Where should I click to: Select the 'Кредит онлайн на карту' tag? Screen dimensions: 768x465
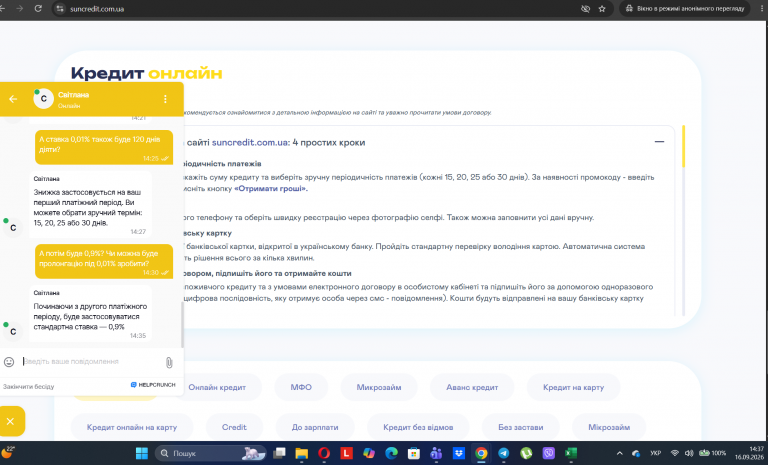(132, 427)
